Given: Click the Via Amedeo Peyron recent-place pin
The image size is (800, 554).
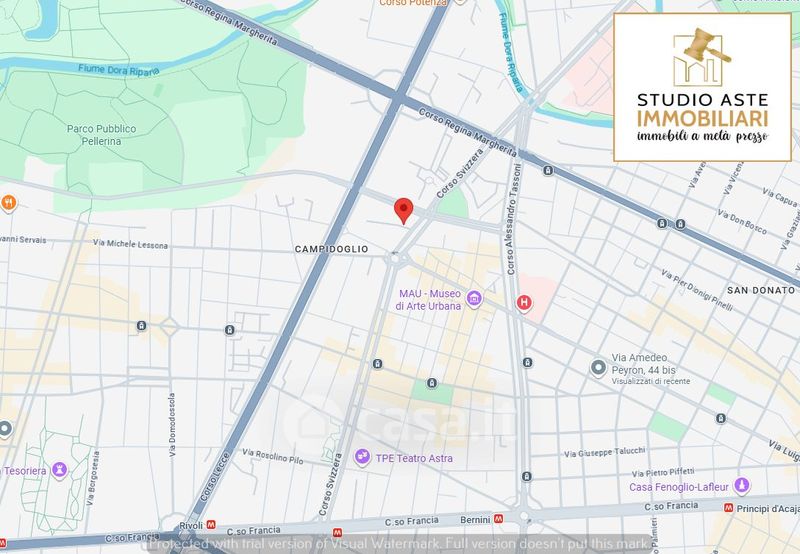Looking at the screenshot, I should click(598, 367).
